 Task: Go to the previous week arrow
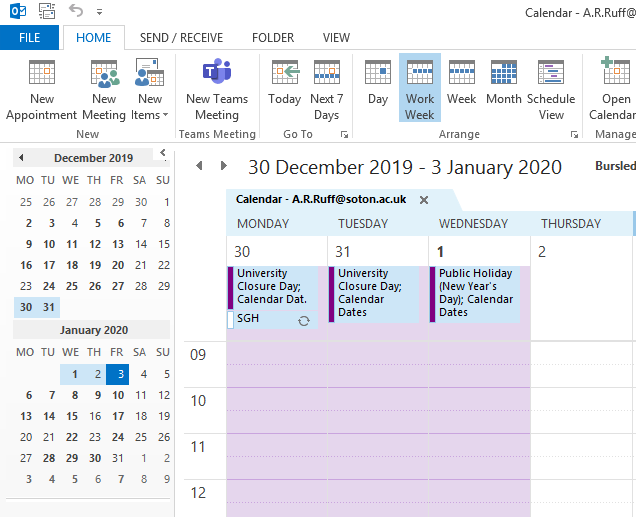click(x=199, y=166)
